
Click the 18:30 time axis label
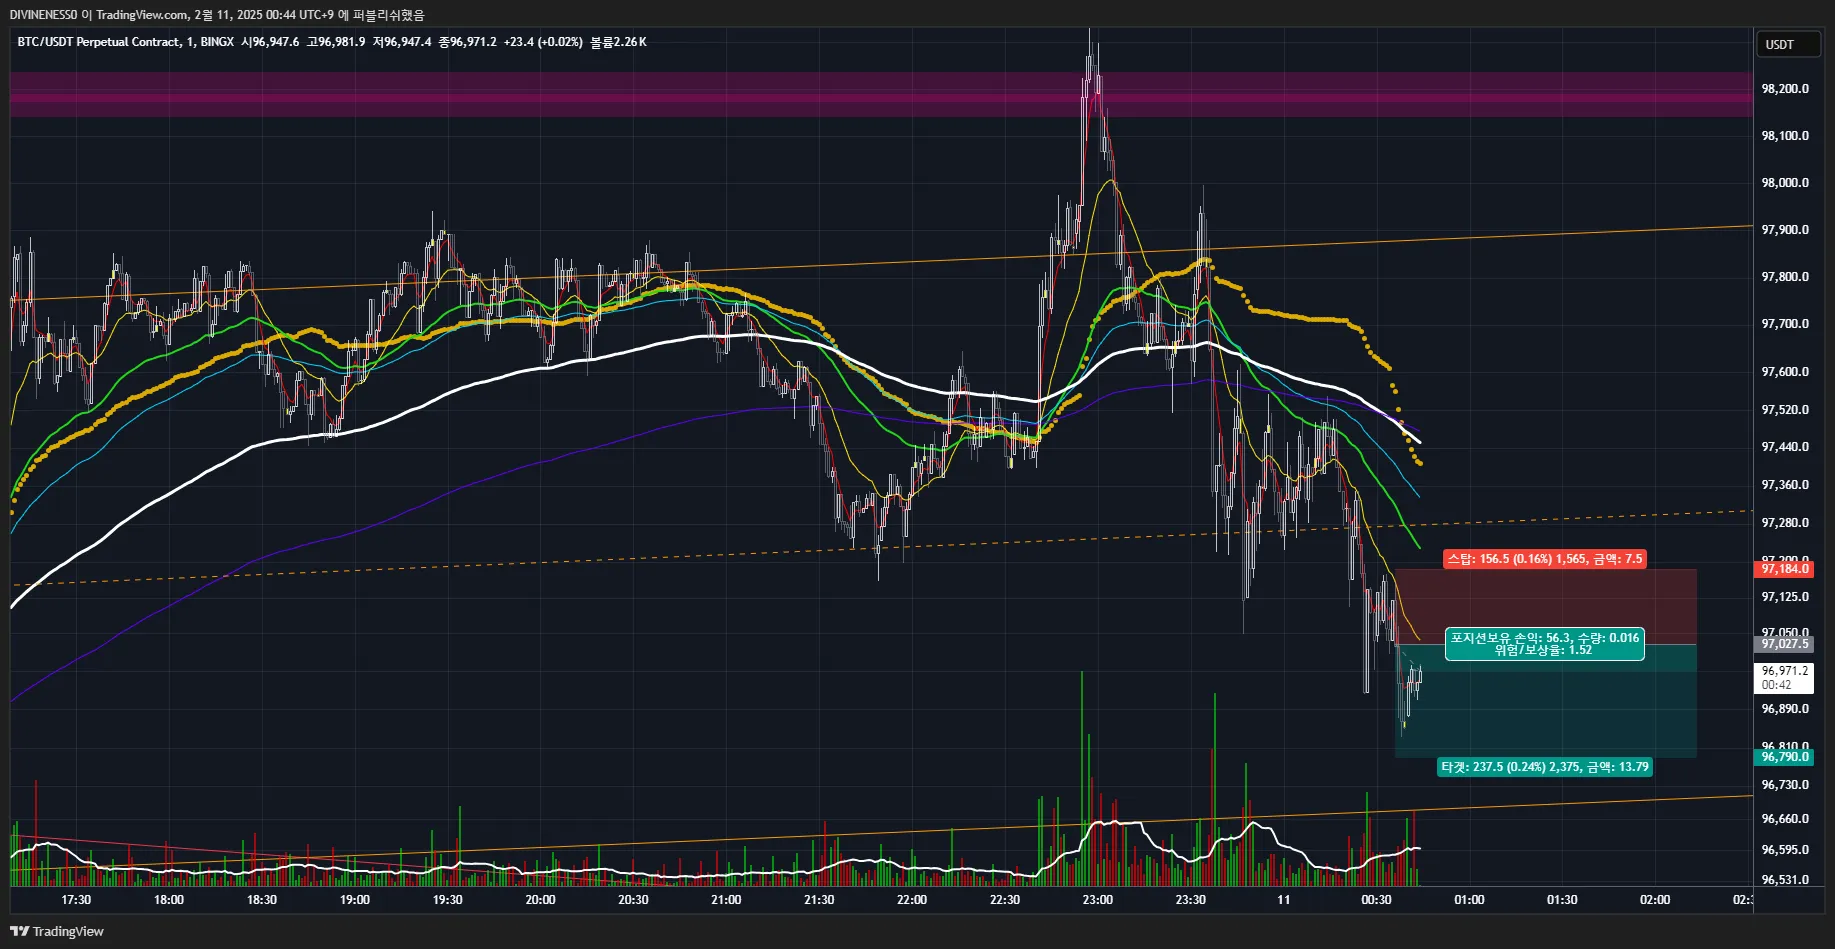(x=262, y=900)
